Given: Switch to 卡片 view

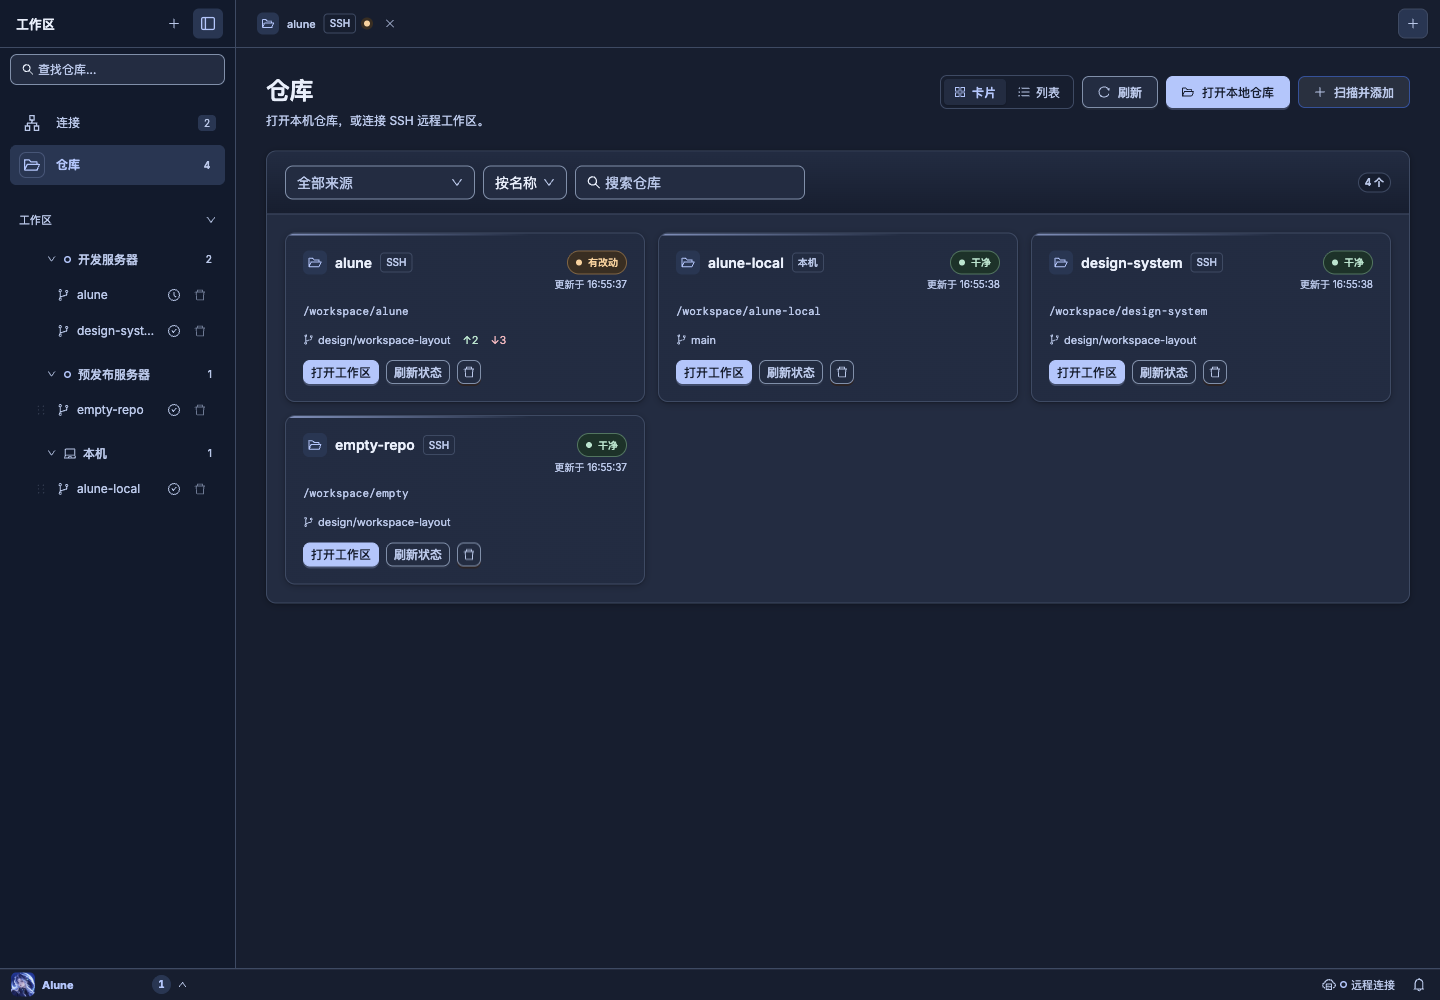Looking at the screenshot, I should click(975, 92).
